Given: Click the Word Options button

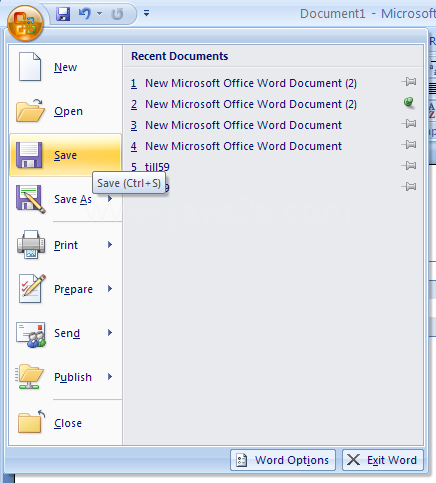Looking at the screenshot, I should [283, 460].
